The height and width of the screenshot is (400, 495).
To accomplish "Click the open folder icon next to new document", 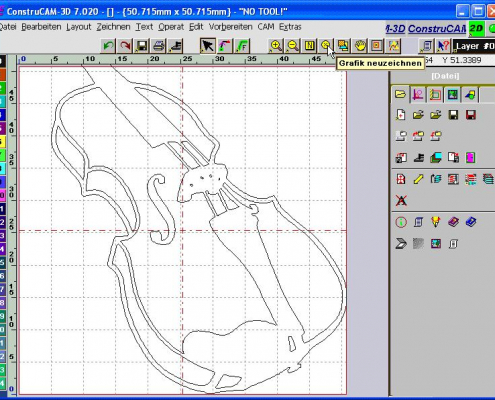I will tap(418, 115).
